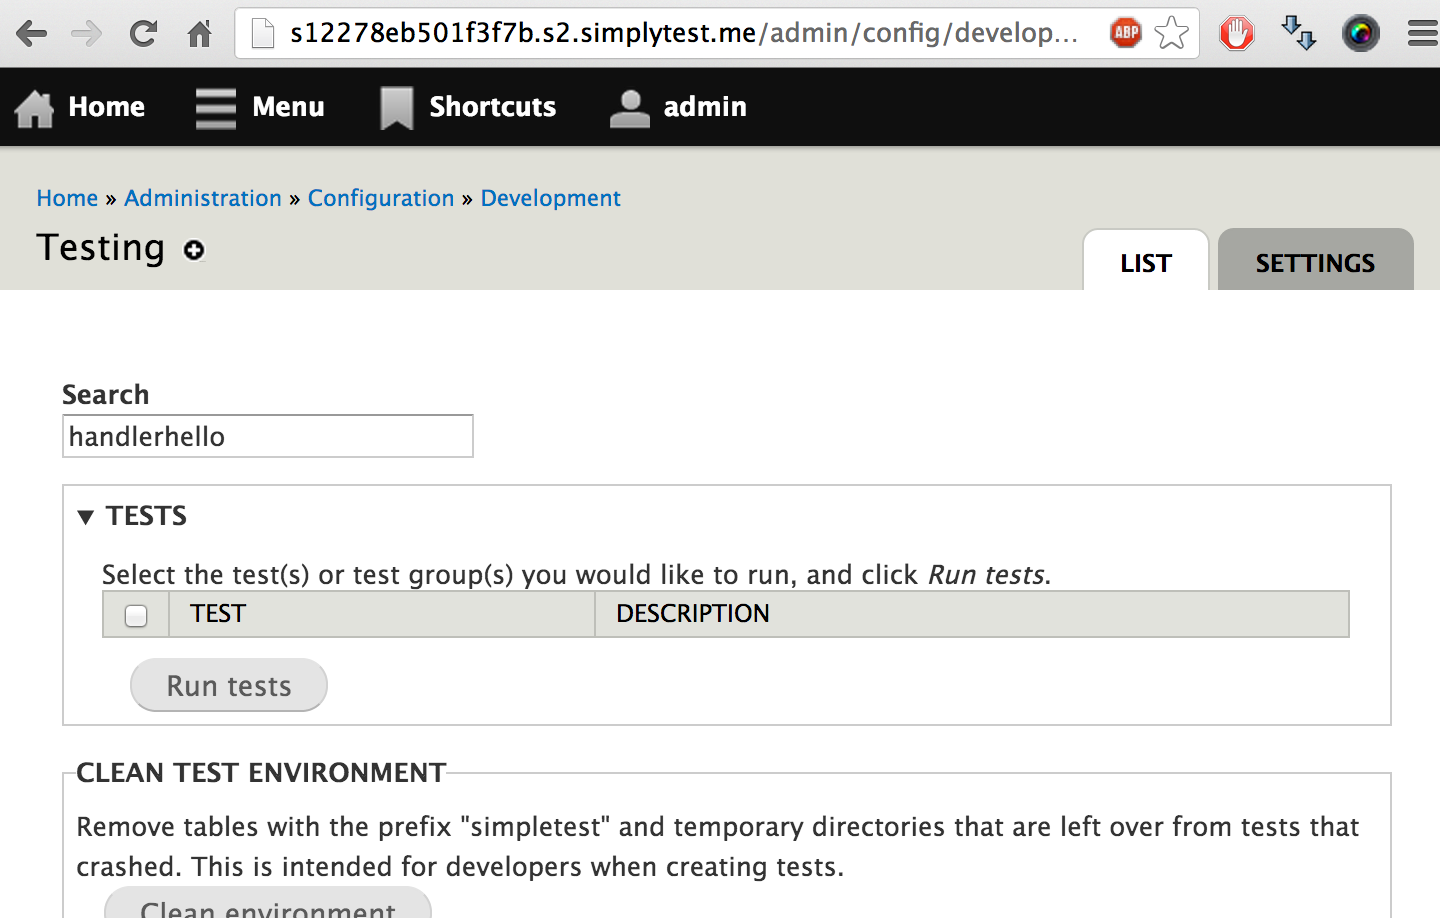
Task: Open downloads with the arrow icon
Action: click(1298, 33)
